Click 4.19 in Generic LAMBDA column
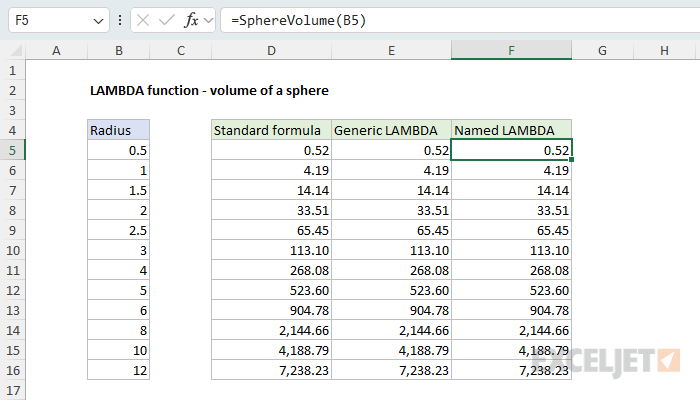Viewport: 700px width, 400px height. [392, 171]
